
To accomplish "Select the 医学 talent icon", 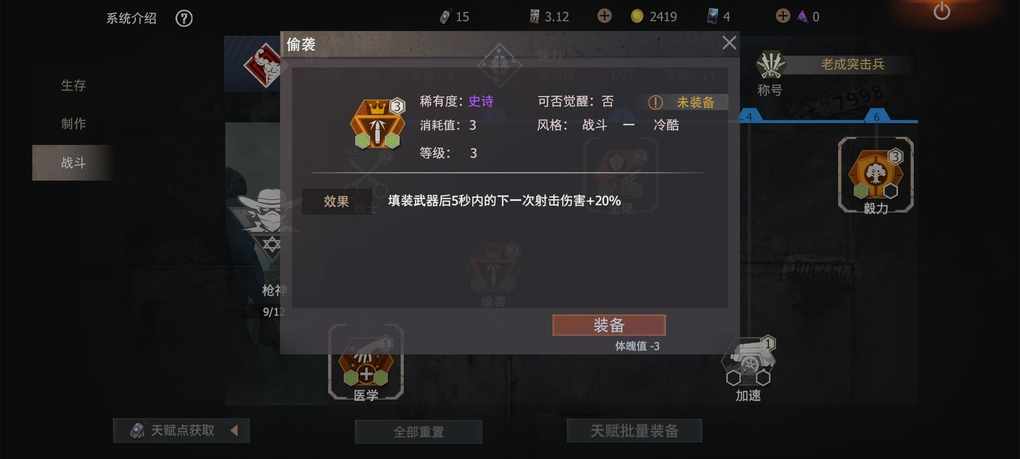I will pos(366,361).
